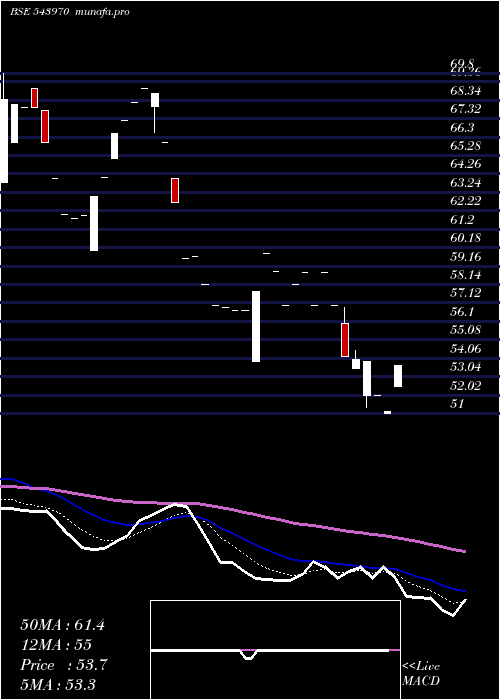Click the 12MA : 55 readout
500x700 pixels.
pos(56,645)
